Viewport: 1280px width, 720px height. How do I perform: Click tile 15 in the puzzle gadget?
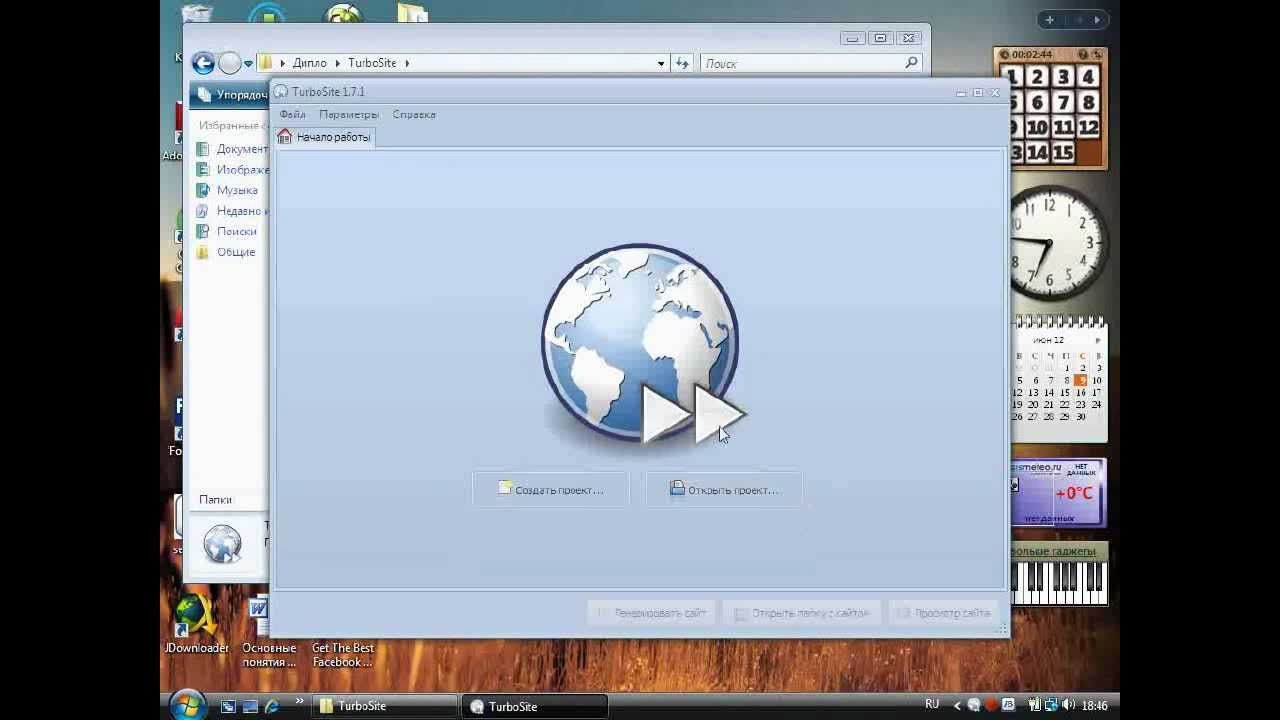1062,153
